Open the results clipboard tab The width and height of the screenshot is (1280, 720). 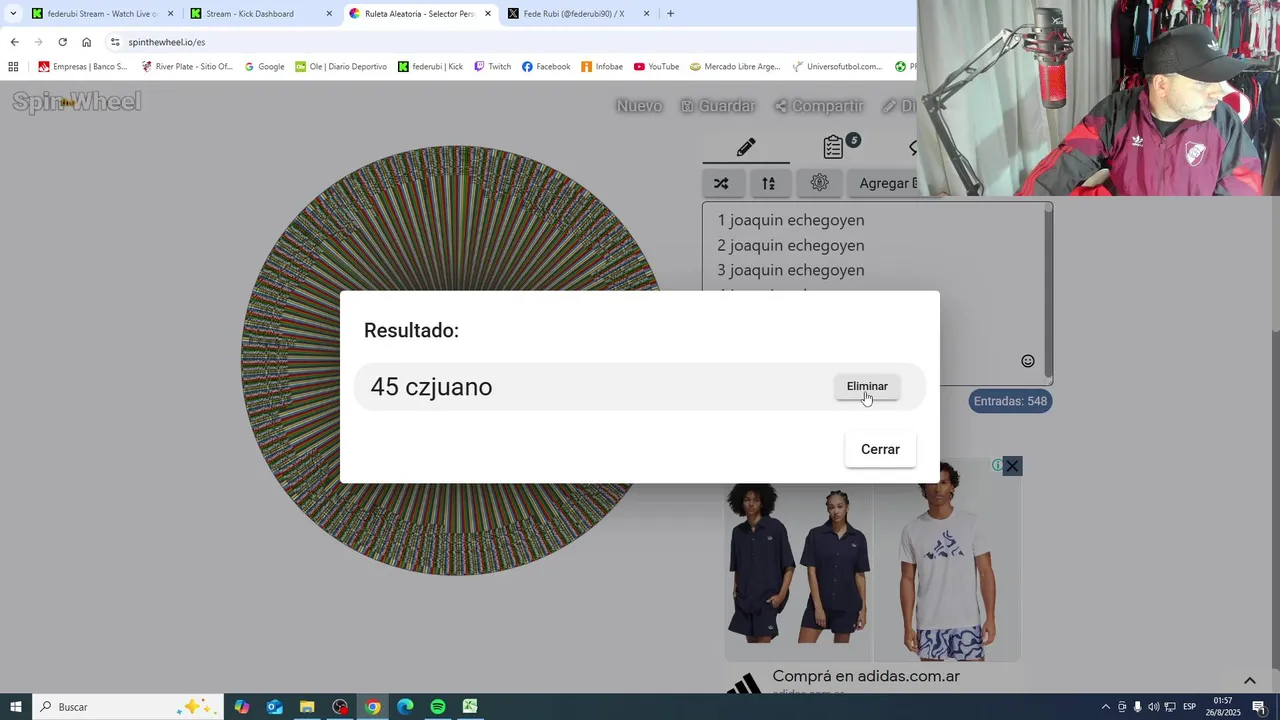[x=834, y=147]
